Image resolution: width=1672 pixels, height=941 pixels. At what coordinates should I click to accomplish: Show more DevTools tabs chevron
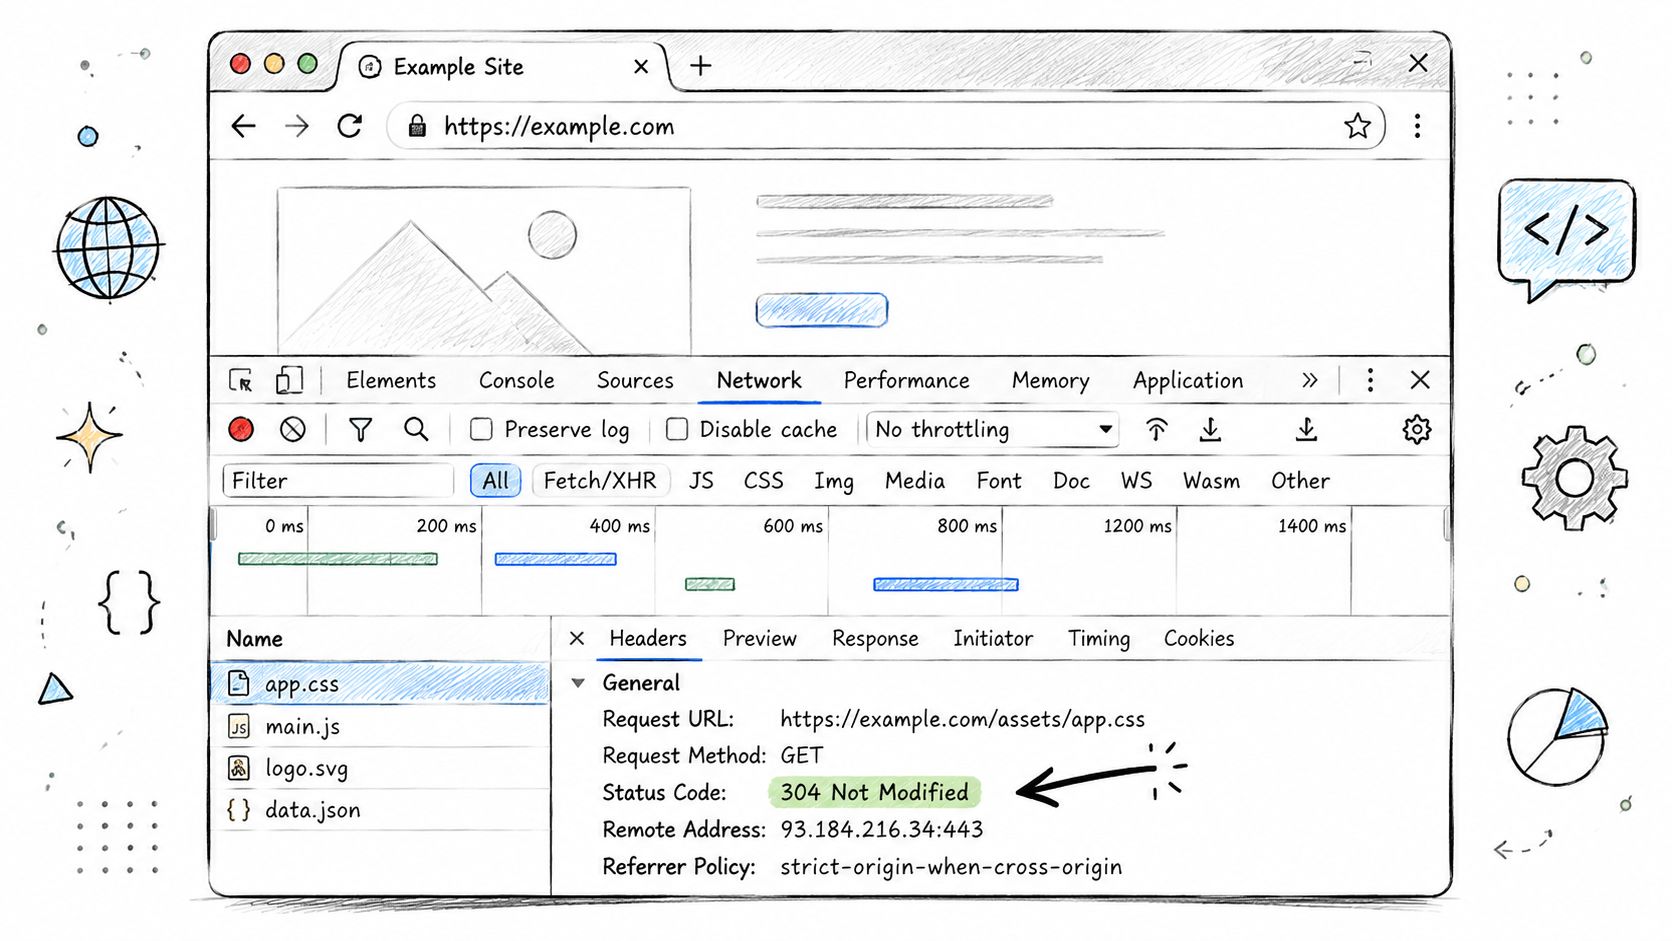pyautogui.click(x=1310, y=381)
